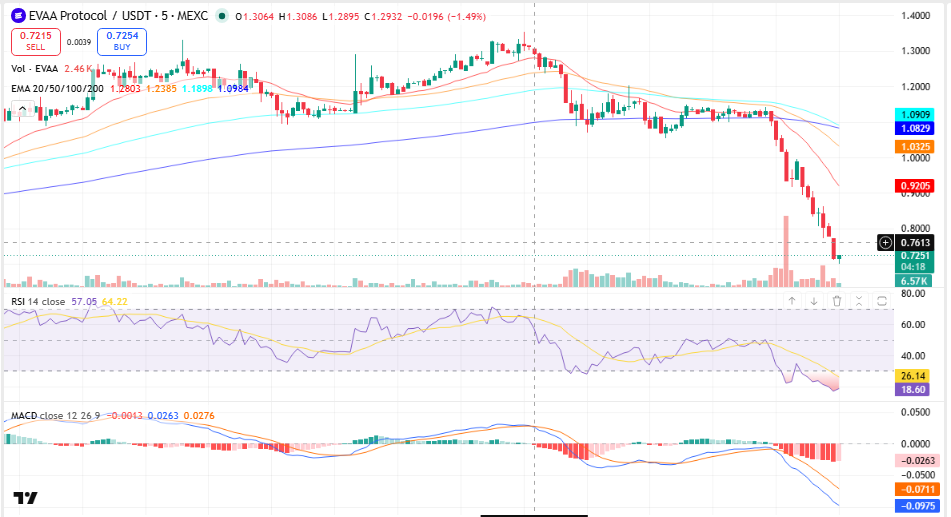Click the red 0.9205 EMA price label
951x517 pixels.
[915, 186]
